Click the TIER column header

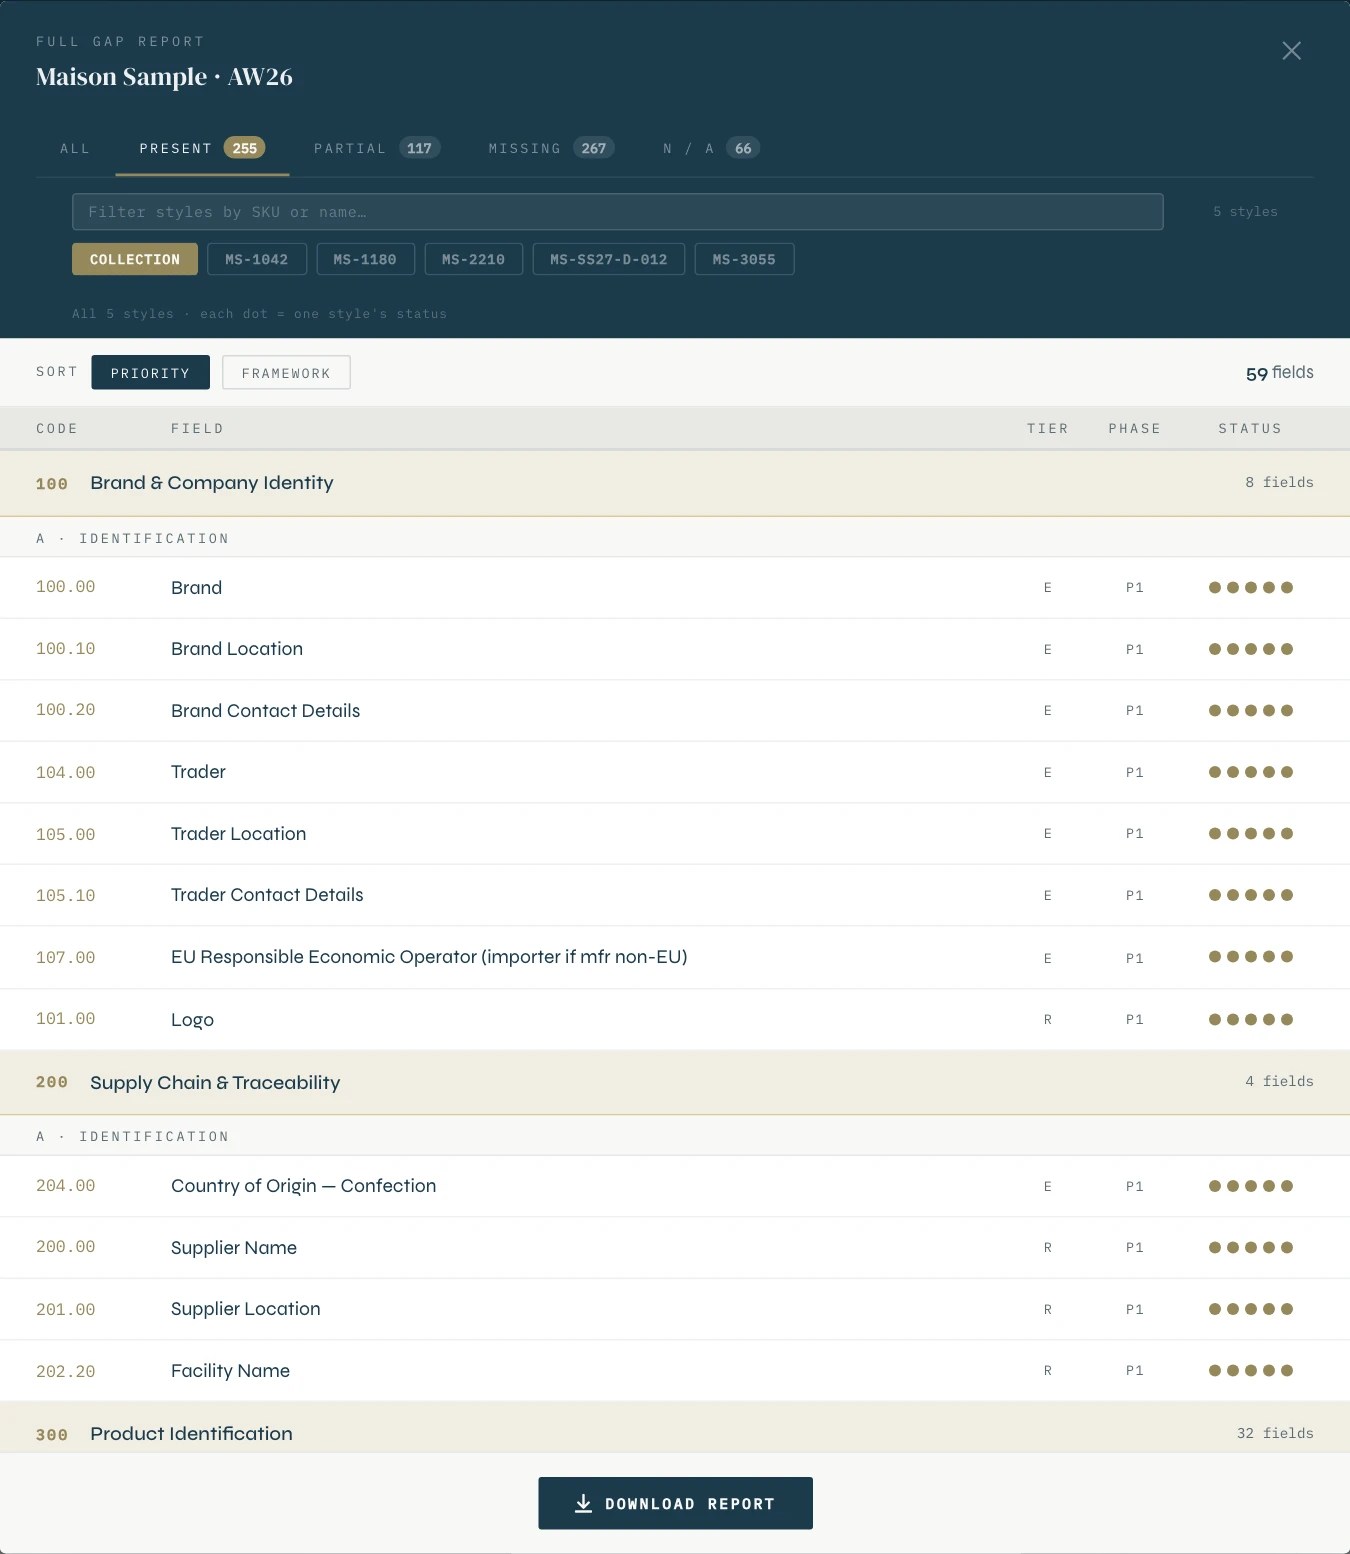1047,429
